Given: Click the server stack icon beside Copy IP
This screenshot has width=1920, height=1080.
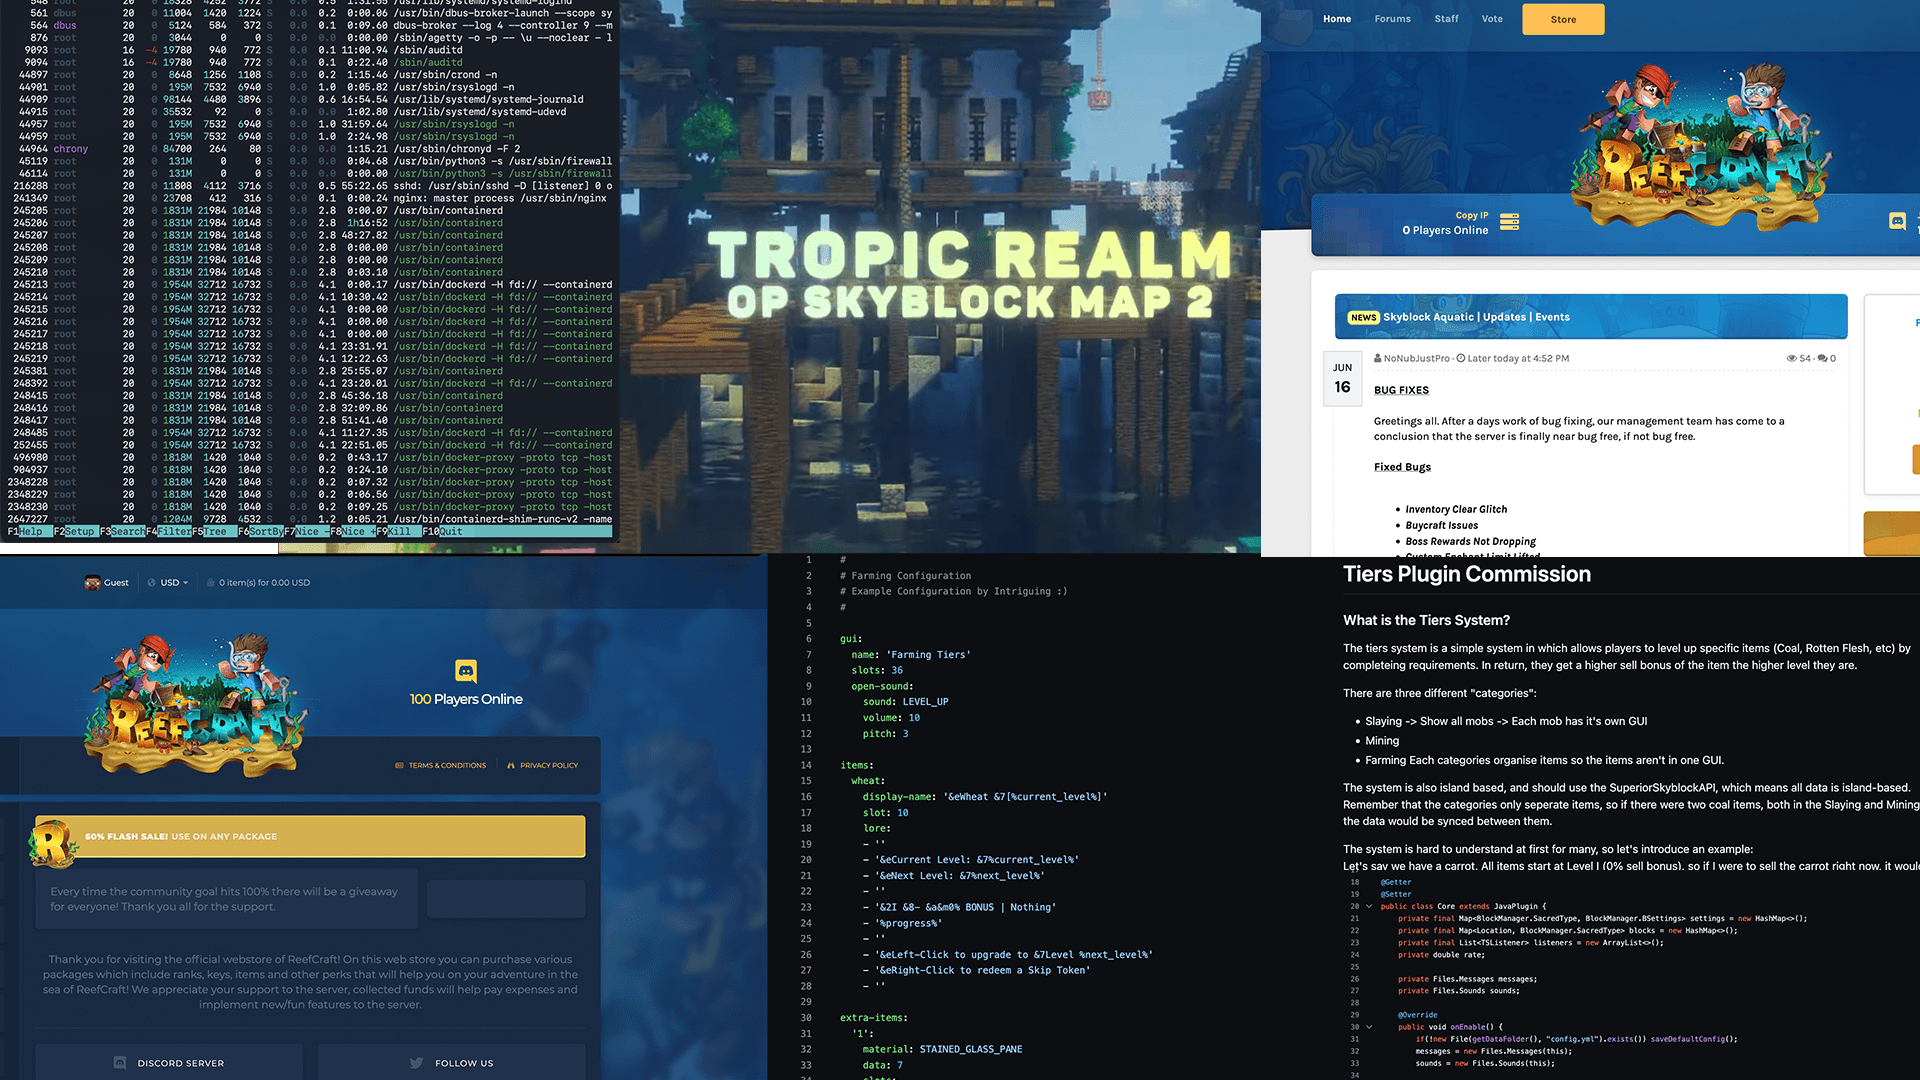Looking at the screenshot, I should [1510, 222].
